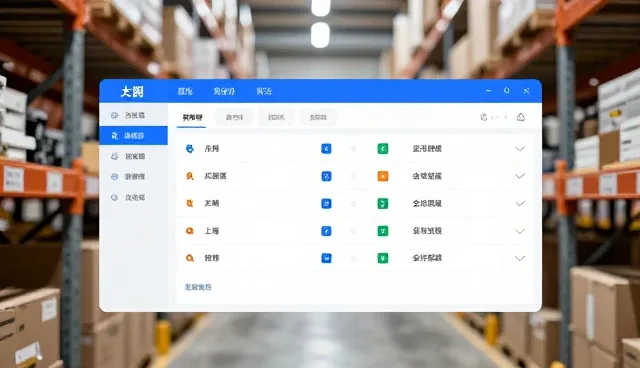The width and height of the screenshot is (640, 368).
Task: Select the small radio circle in the last row
Action: point(353,258)
